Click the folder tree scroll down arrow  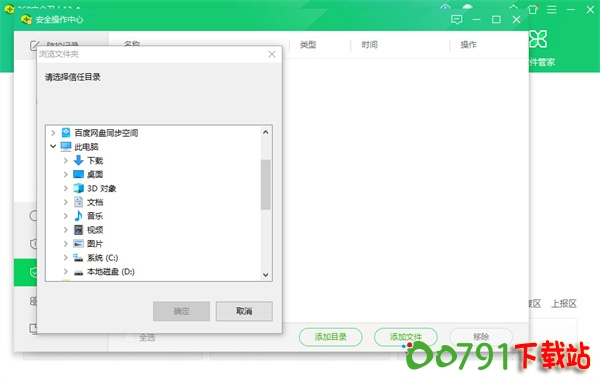click(266, 275)
